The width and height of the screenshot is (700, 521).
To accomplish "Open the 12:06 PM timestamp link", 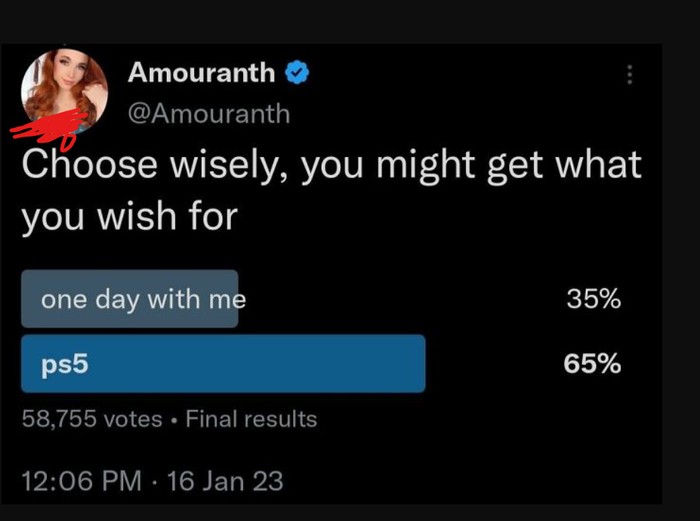I will coord(82,481).
